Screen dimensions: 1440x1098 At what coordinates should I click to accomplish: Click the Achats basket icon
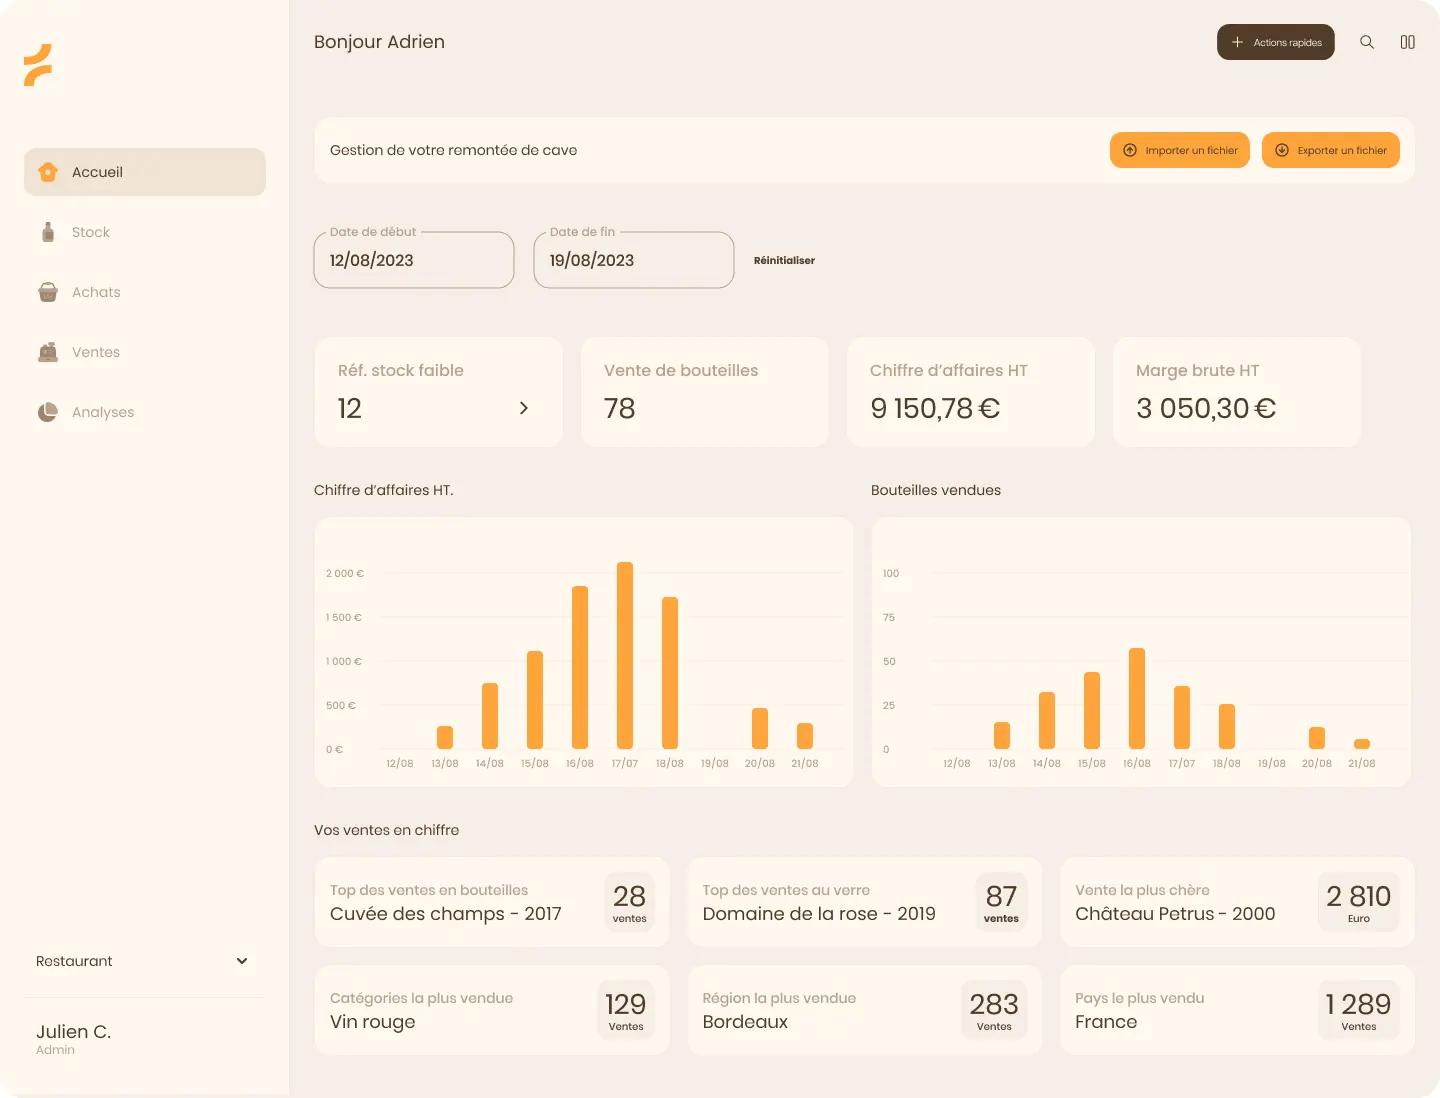pos(48,292)
